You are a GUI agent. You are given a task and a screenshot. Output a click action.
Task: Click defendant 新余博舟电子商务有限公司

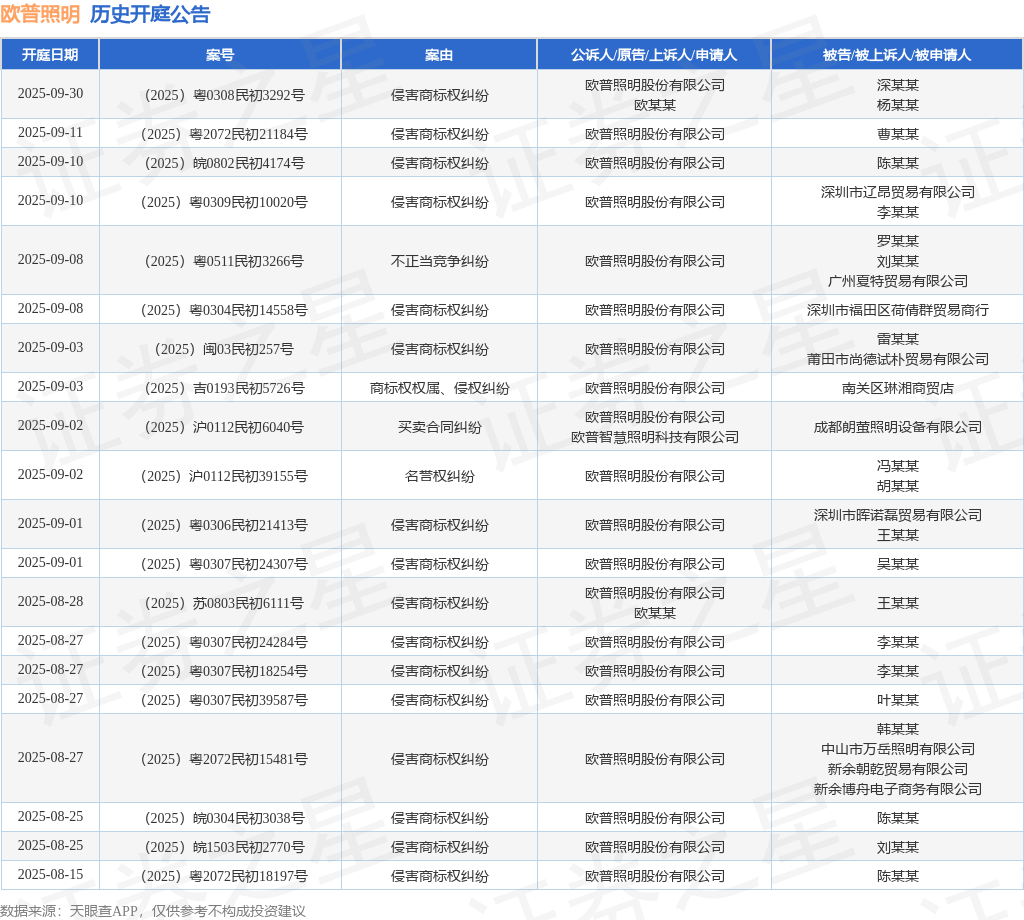pyautogui.click(x=897, y=789)
